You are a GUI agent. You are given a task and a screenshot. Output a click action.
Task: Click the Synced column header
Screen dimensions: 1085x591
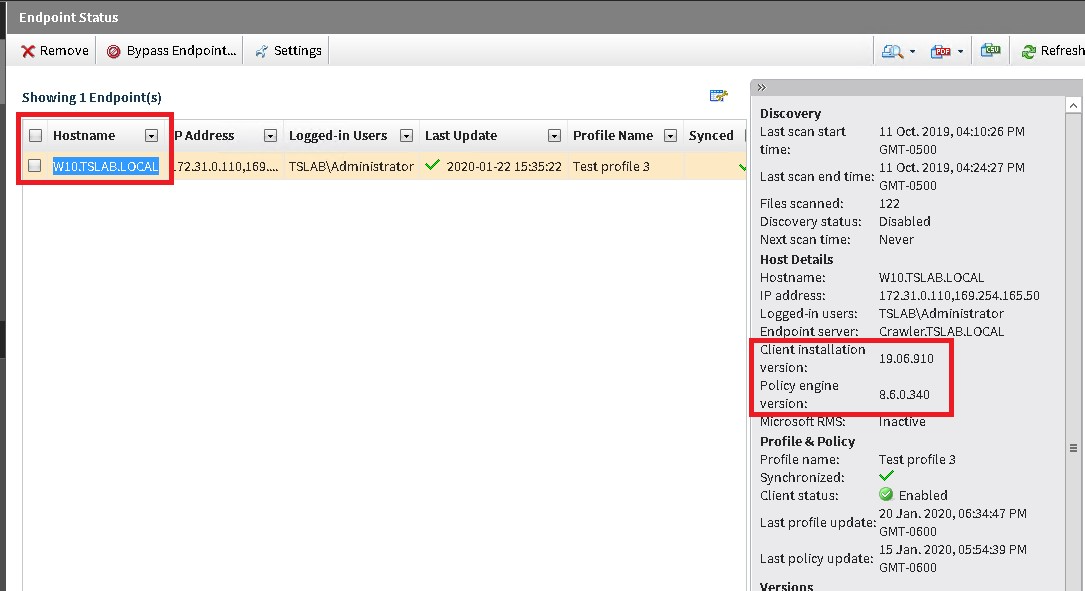pyautogui.click(x=711, y=136)
